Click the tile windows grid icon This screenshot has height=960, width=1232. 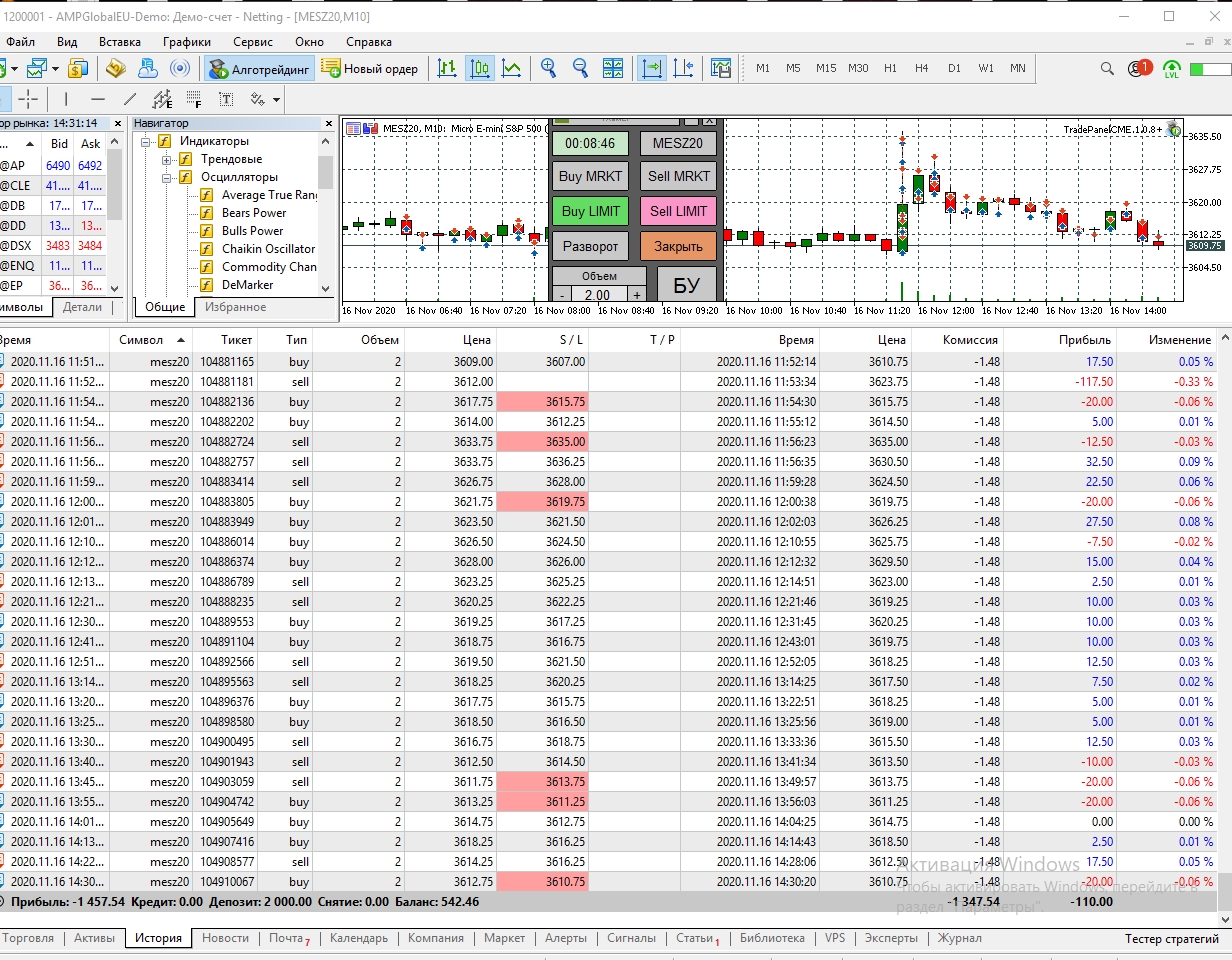613,68
